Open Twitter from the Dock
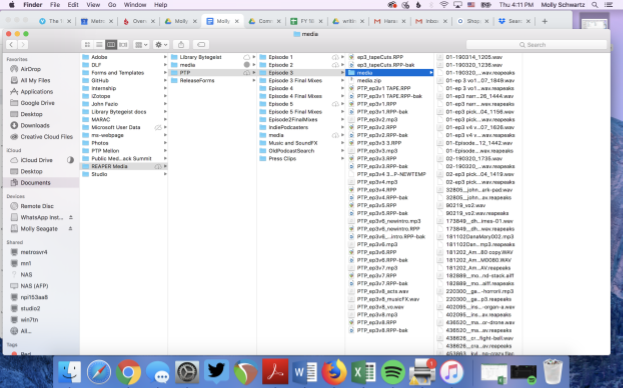The width and height of the screenshot is (623, 388). pyautogui.click(x=216, y=372)
